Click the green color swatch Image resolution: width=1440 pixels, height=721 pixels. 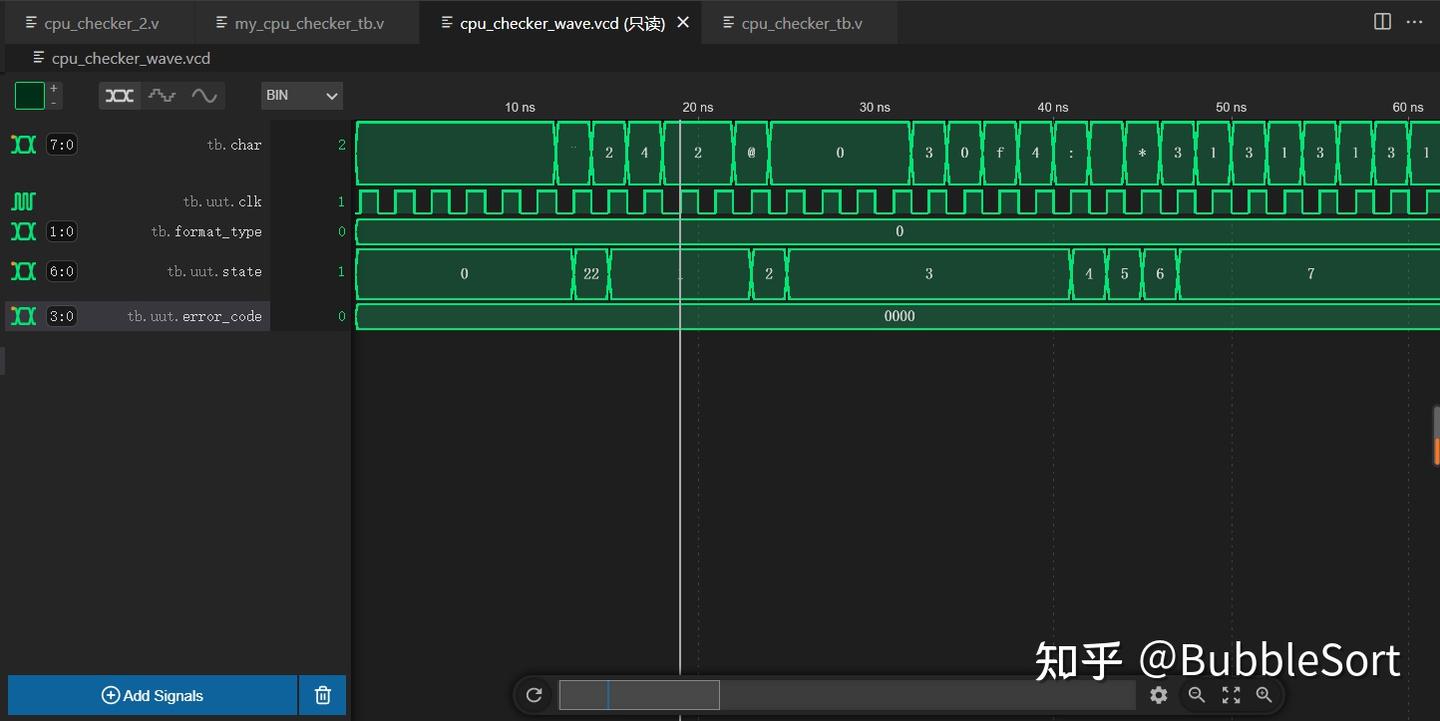[29, 95]
